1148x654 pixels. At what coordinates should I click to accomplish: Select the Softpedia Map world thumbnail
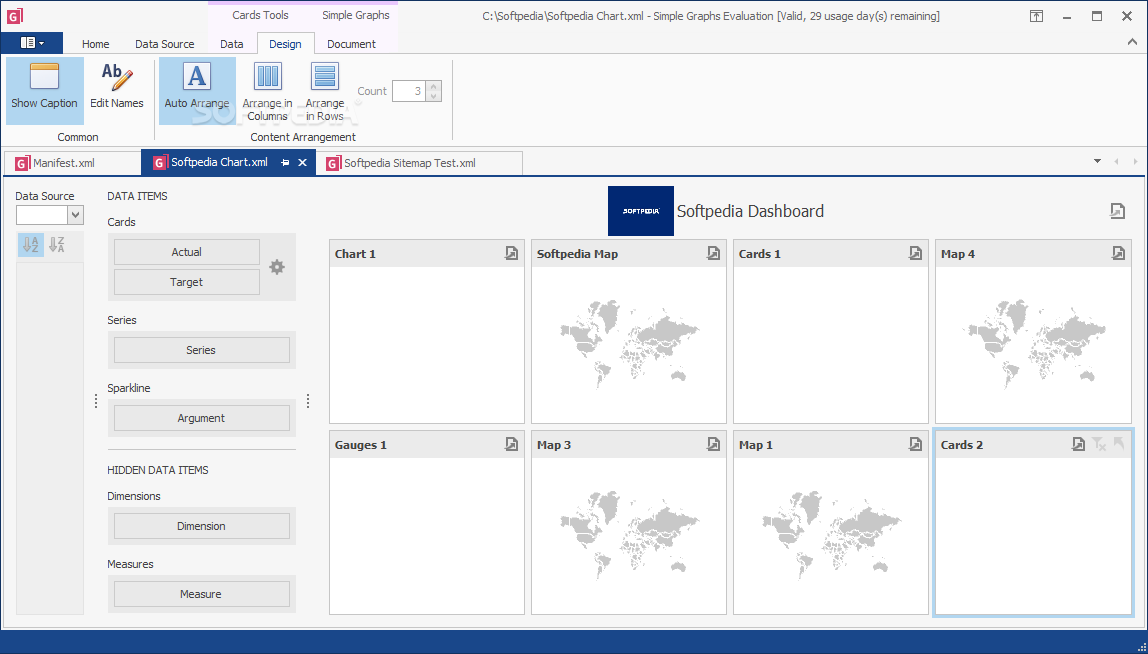[x=629, y=344]
